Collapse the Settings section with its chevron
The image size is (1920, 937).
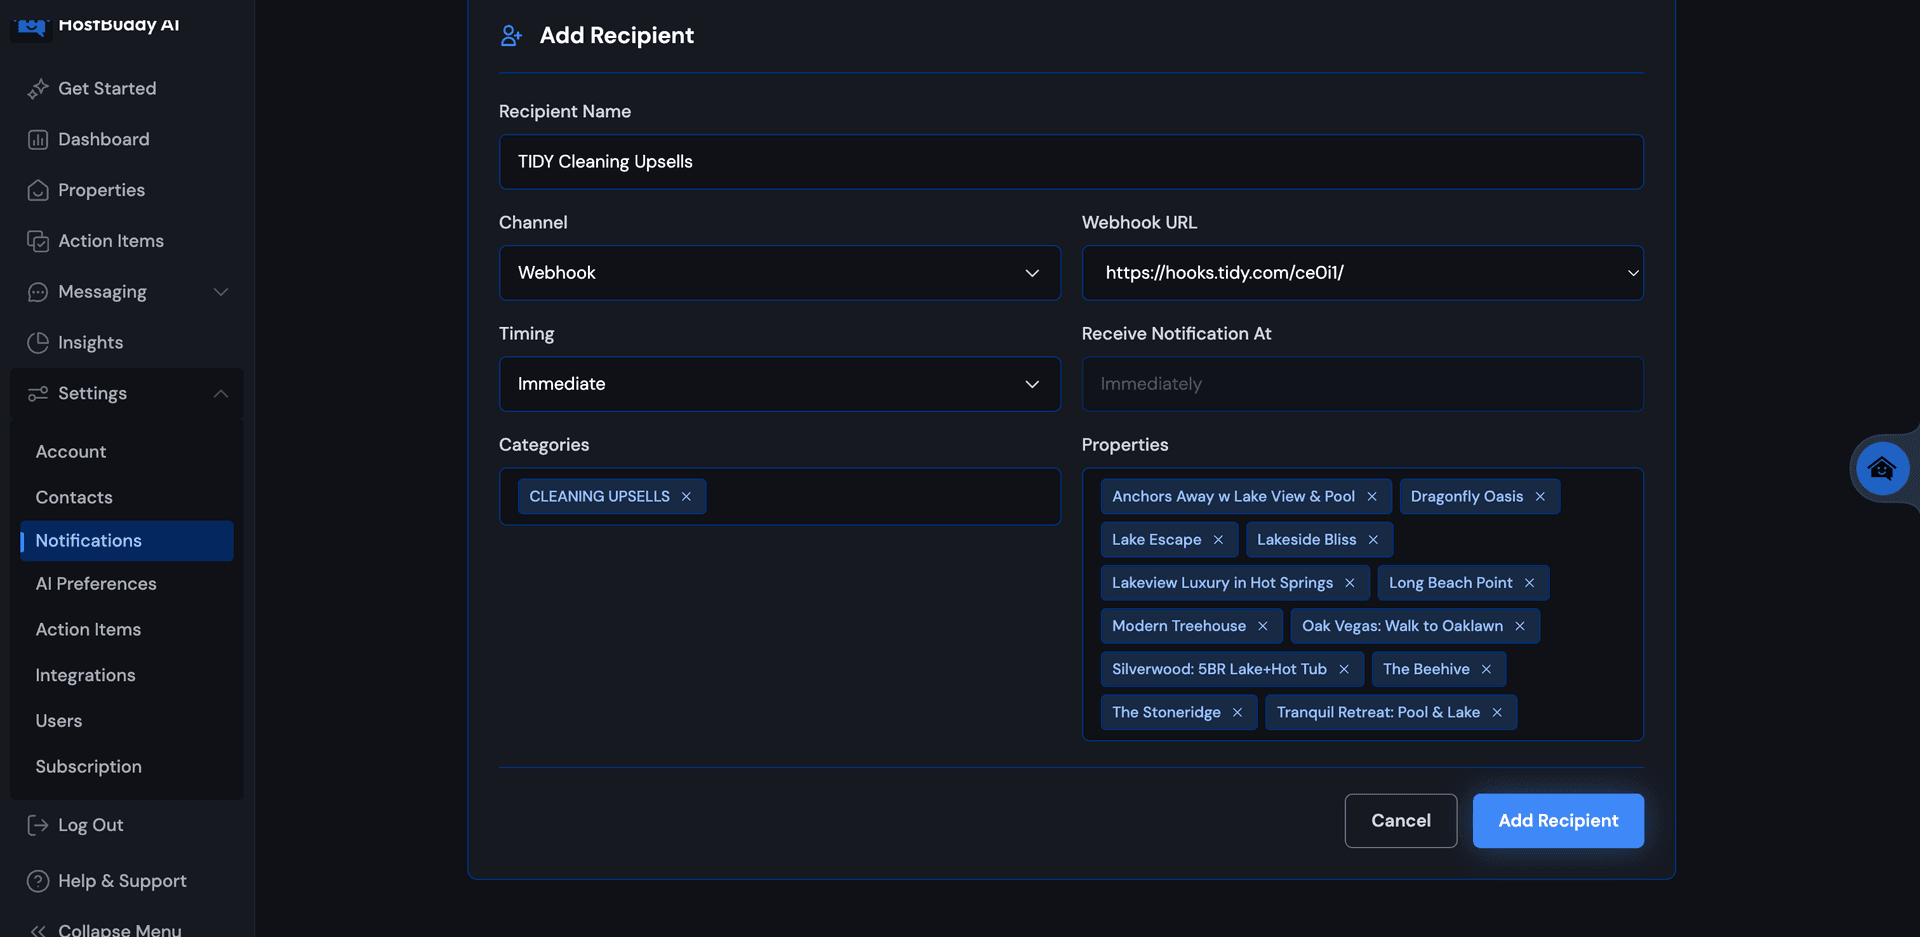221,393
